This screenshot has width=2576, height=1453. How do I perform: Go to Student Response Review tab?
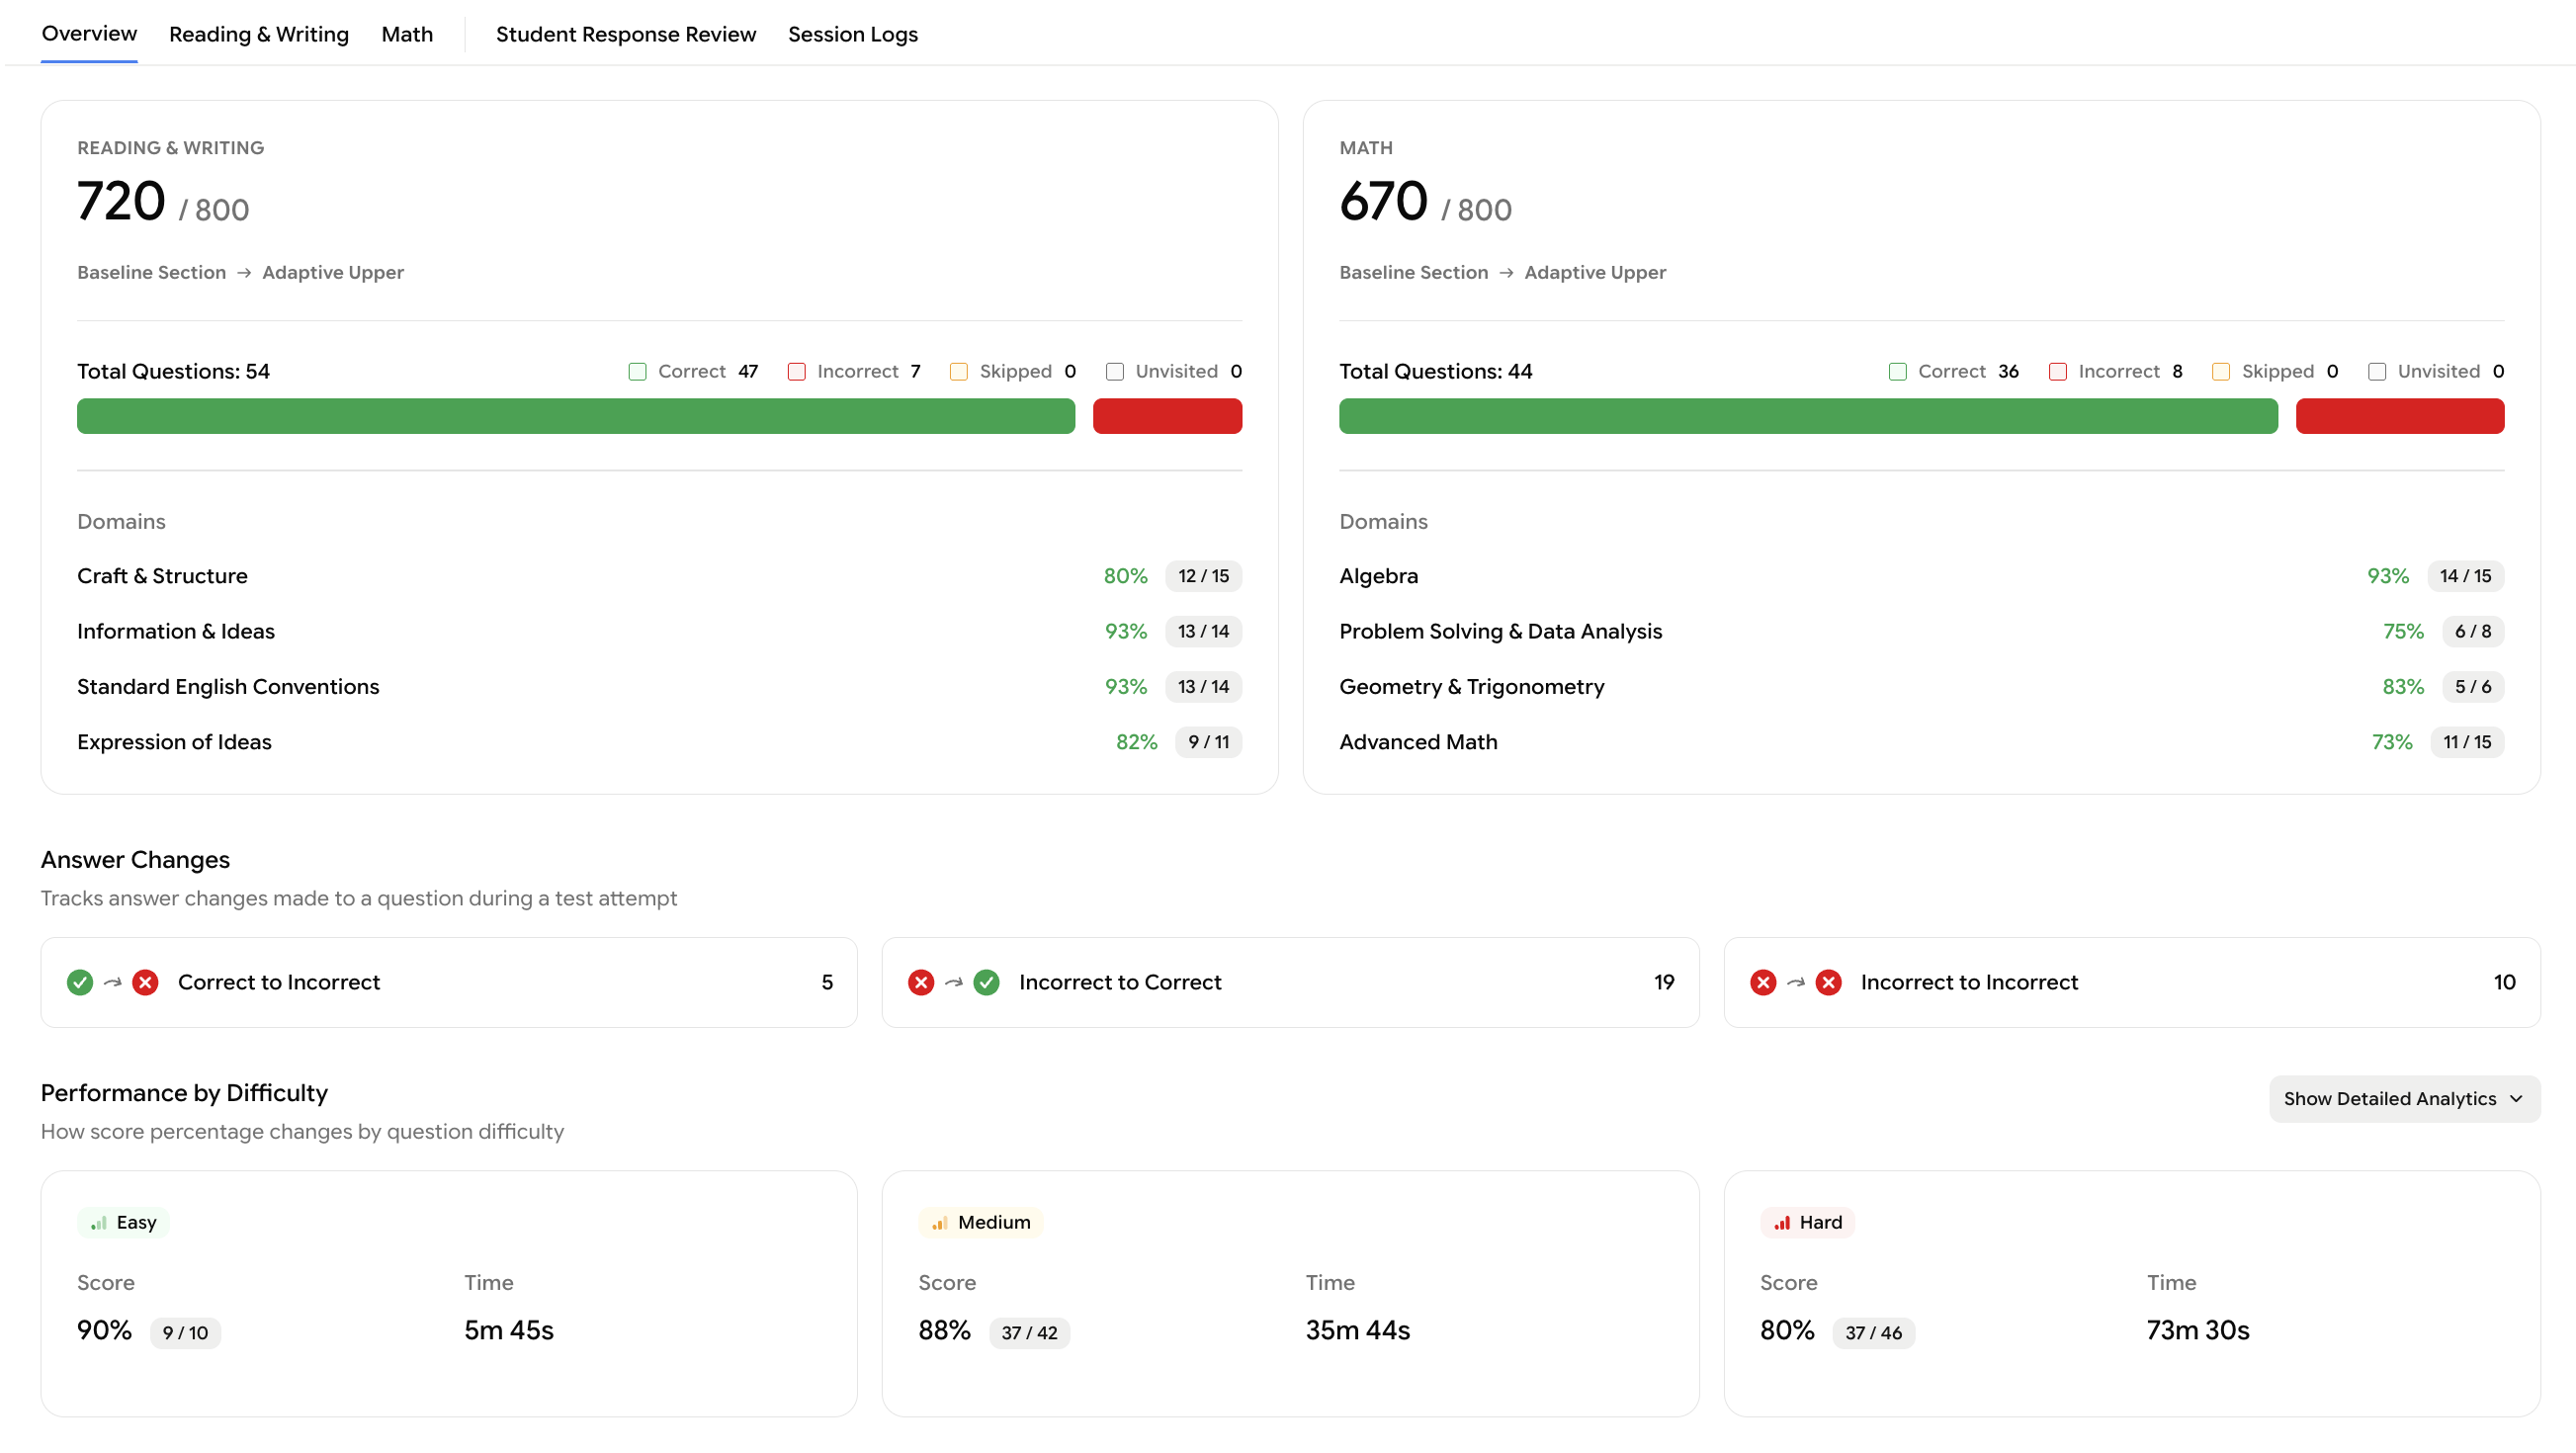(626, 34)
